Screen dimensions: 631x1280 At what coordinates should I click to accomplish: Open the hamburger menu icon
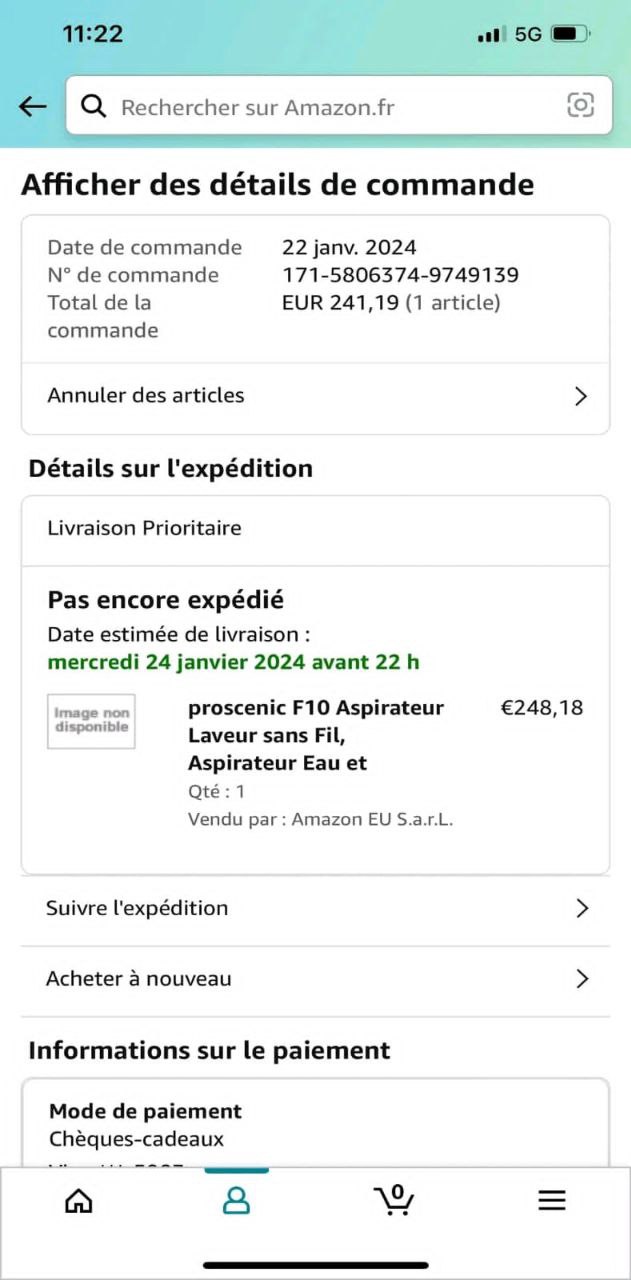point(552,1200)
